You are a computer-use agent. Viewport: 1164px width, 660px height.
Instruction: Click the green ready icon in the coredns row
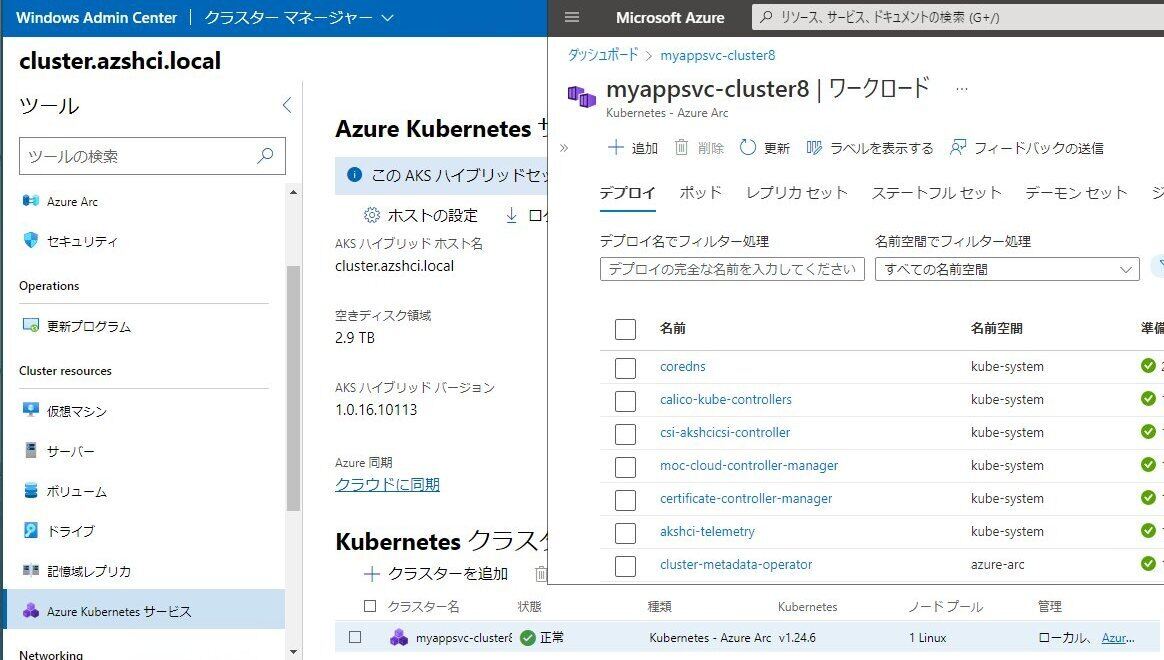tap(1148, 365)
